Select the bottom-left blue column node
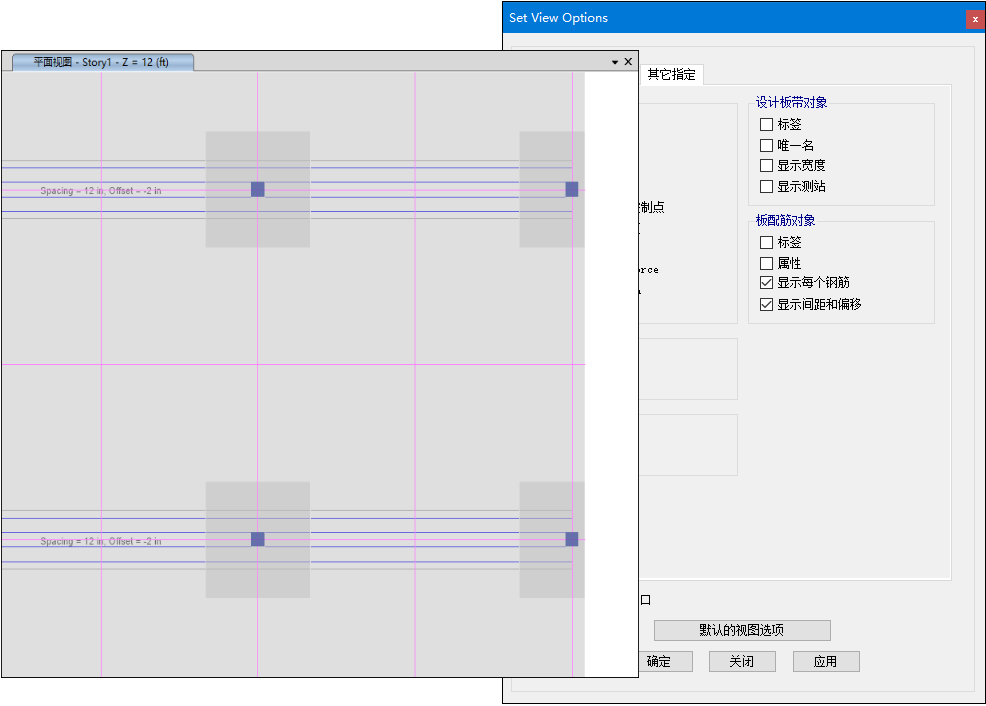The height and width of the screenshot is (706, 986). (x=257, y=539)
